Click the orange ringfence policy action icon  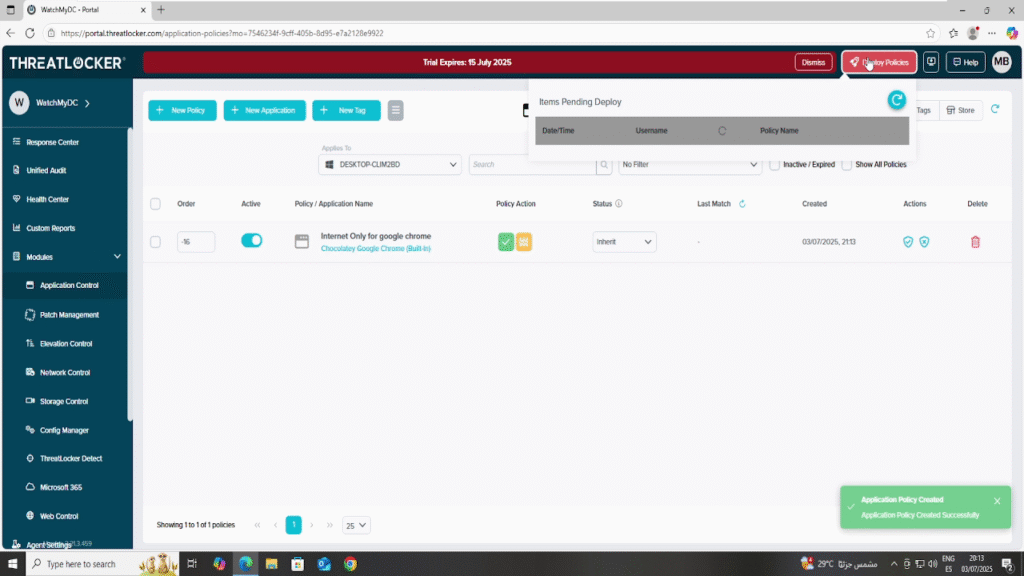click(524, 242)
